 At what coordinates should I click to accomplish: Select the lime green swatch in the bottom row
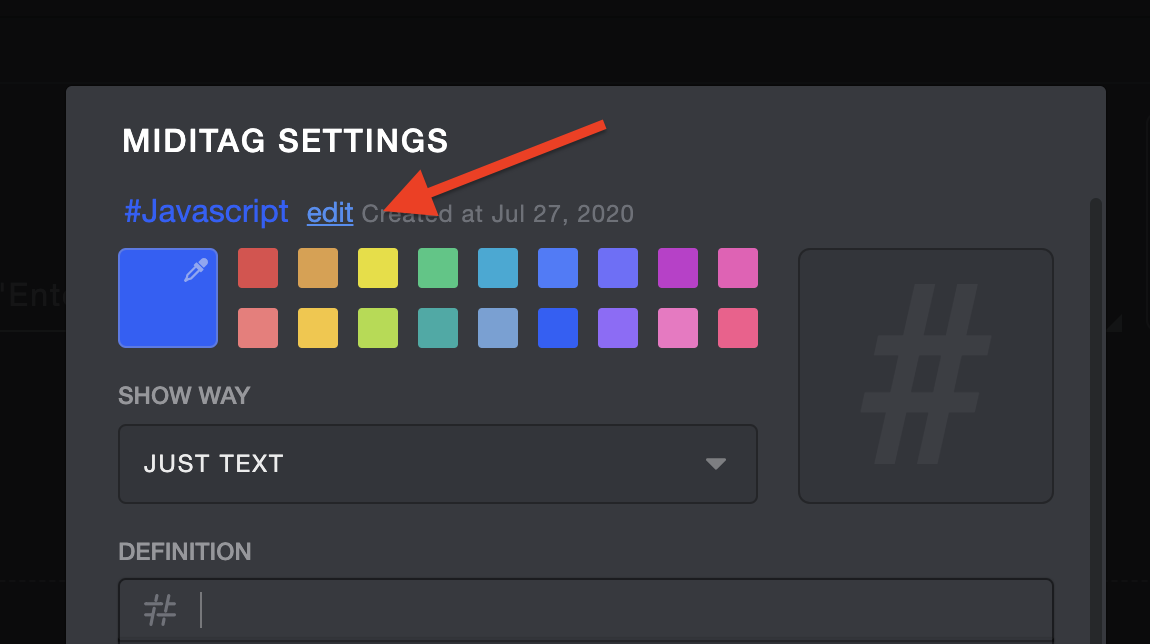378,328
